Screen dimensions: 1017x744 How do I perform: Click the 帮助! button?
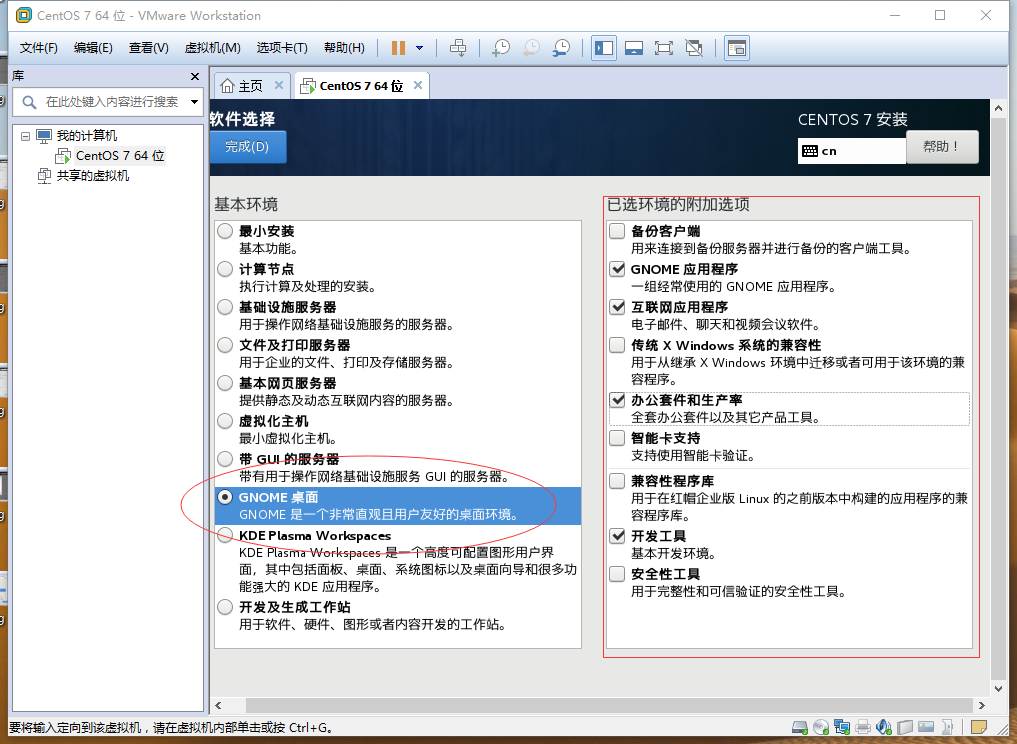tap(942, 147)
